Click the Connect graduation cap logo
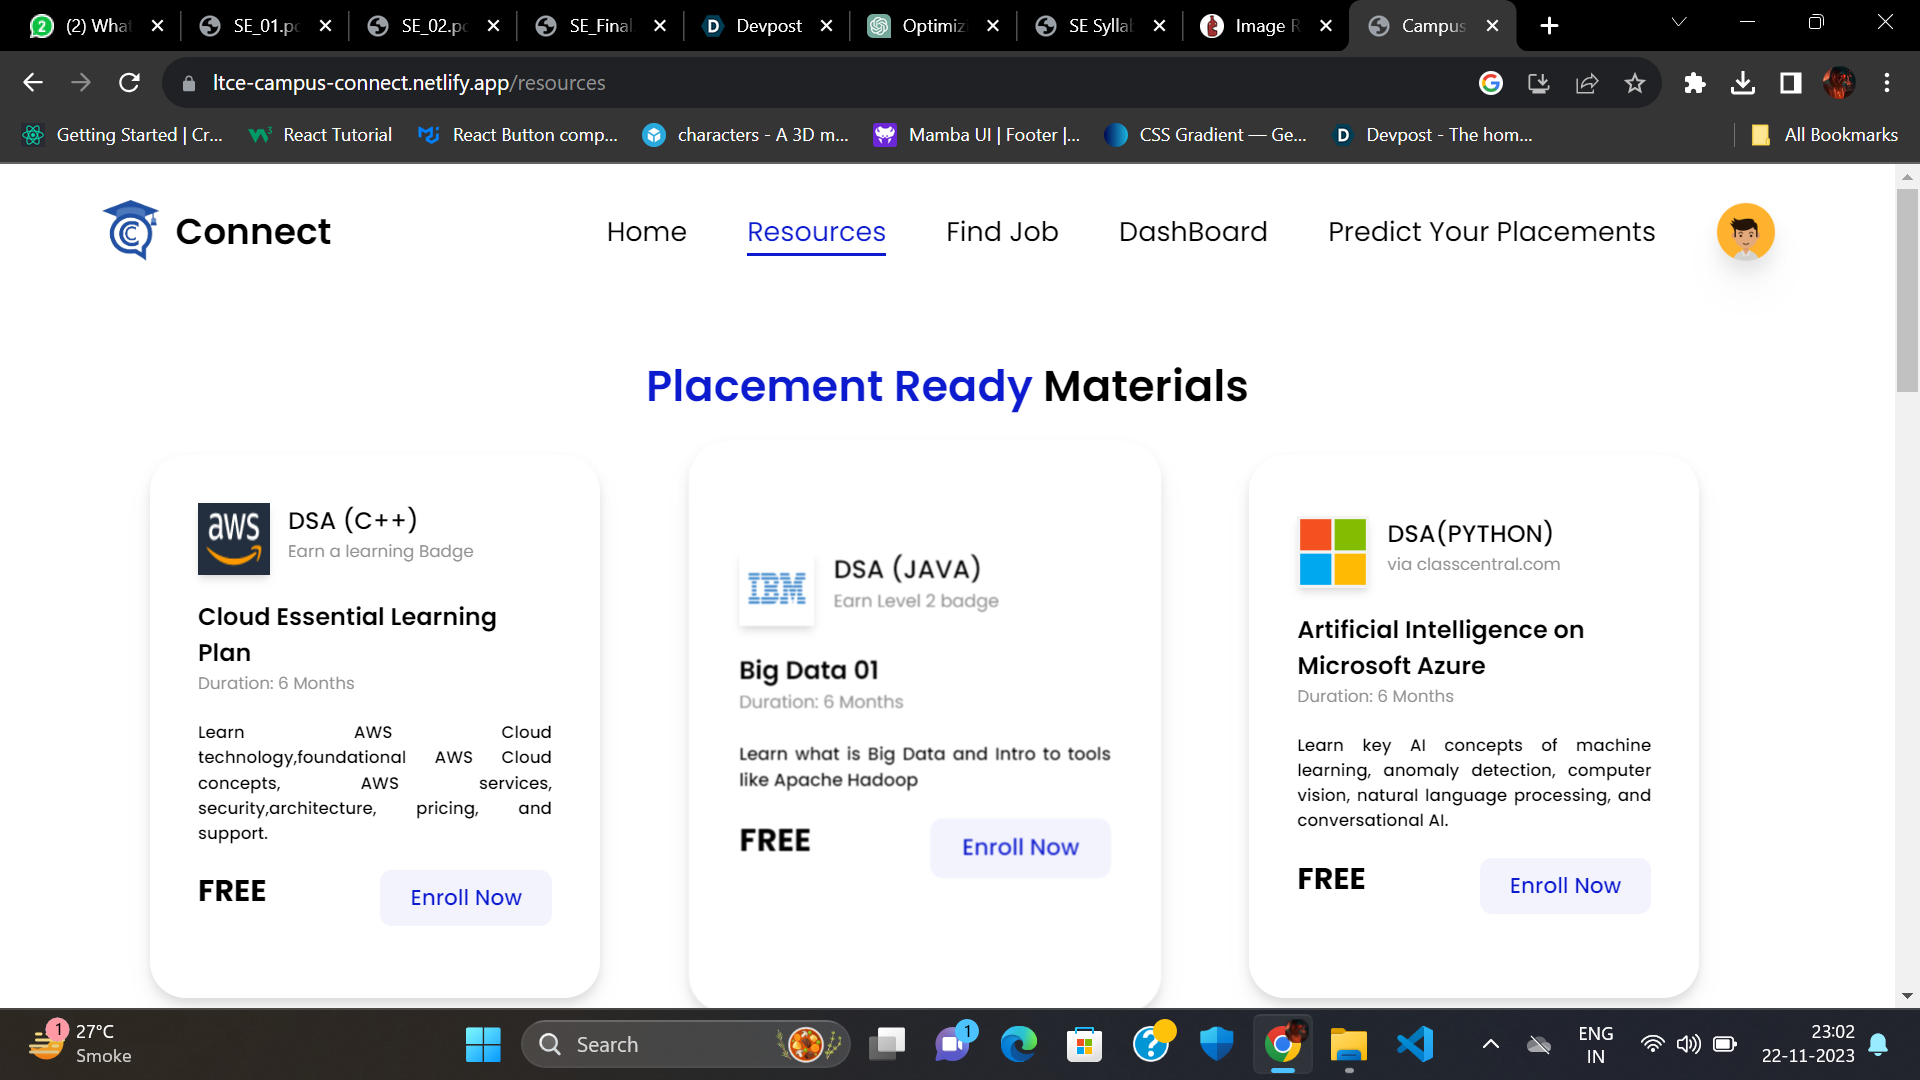Screen dimensions: 1920x1080 131,231
